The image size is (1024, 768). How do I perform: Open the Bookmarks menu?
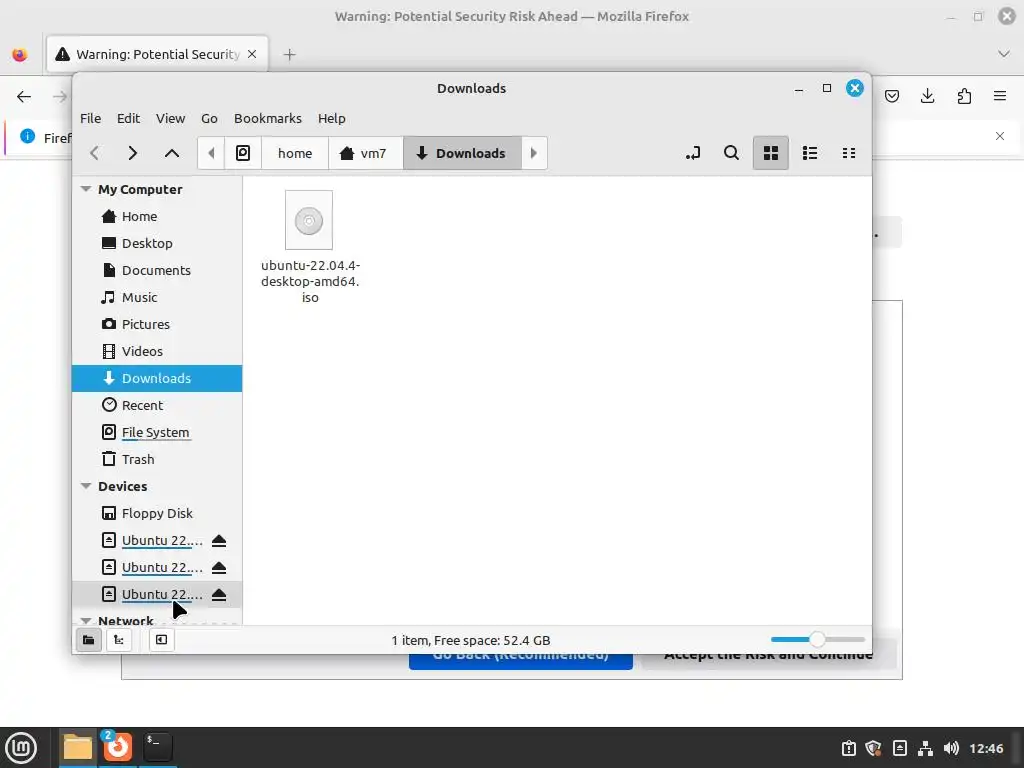[268, 118]
